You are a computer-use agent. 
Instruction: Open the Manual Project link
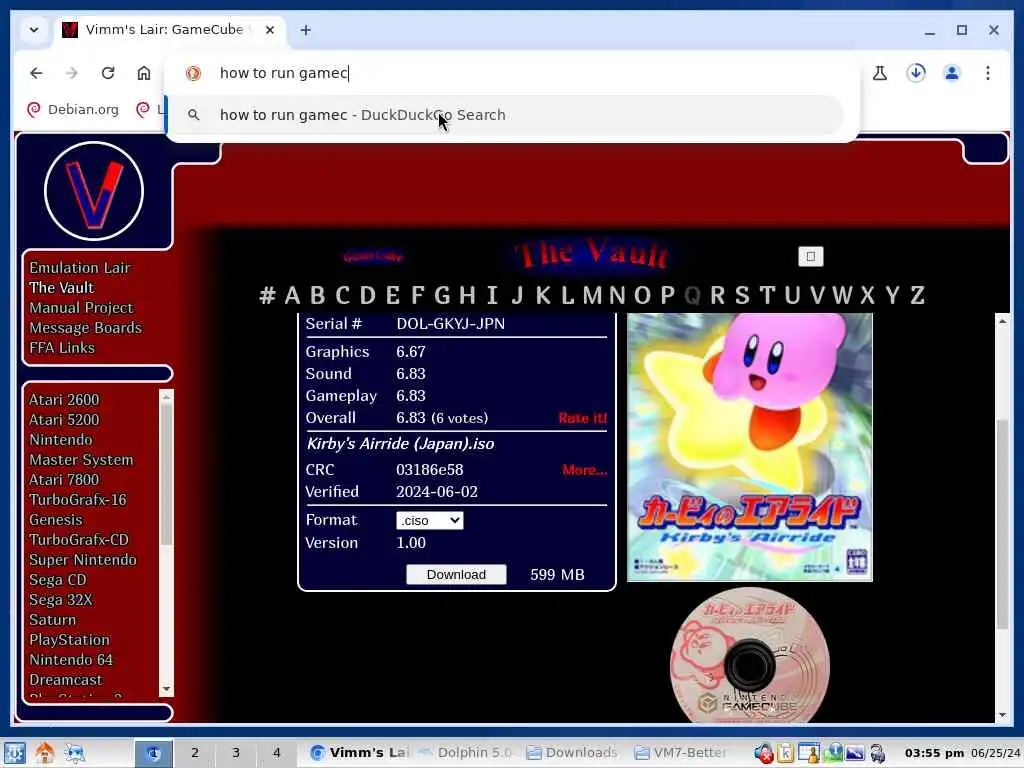pos(81,308)
